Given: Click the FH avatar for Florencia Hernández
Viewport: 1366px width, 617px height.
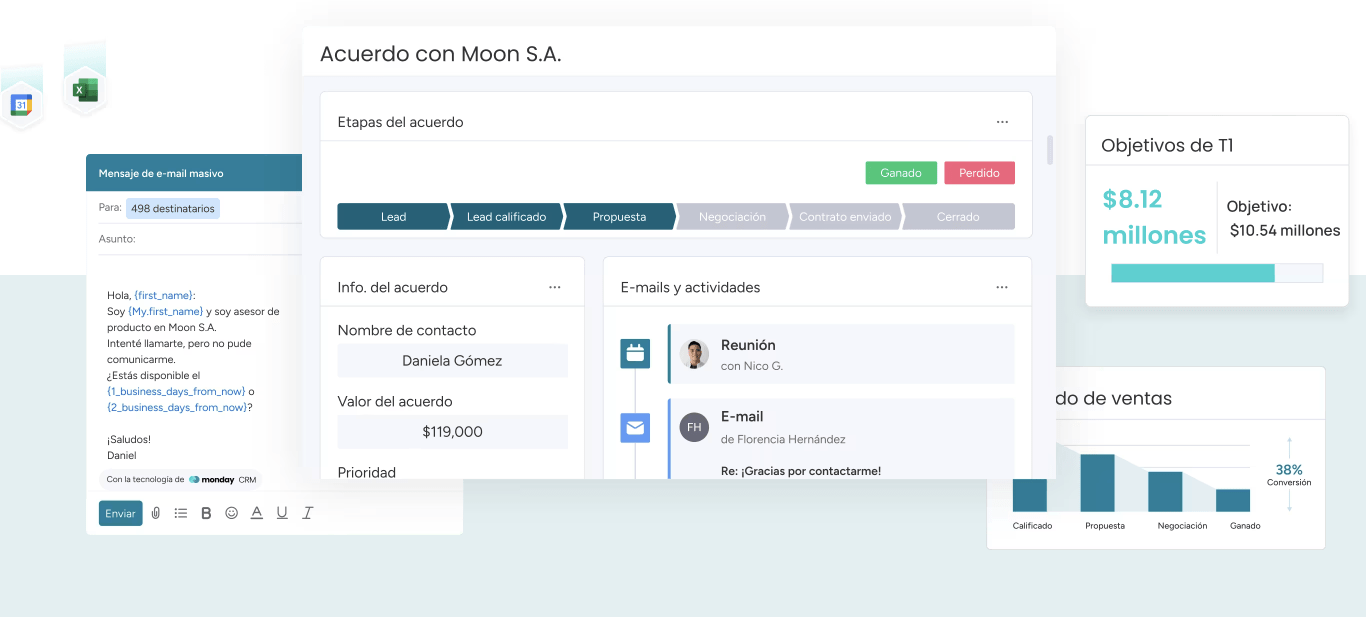Looking at the screenshot, I should 694,427.
